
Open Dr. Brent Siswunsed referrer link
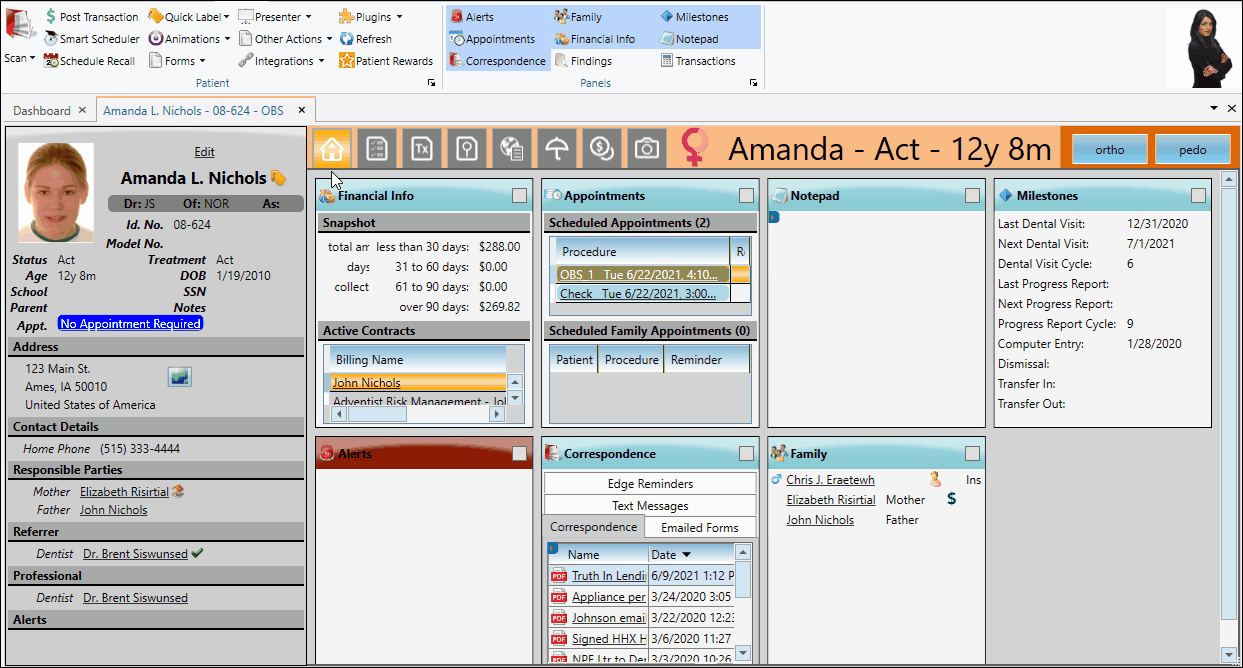135,554
